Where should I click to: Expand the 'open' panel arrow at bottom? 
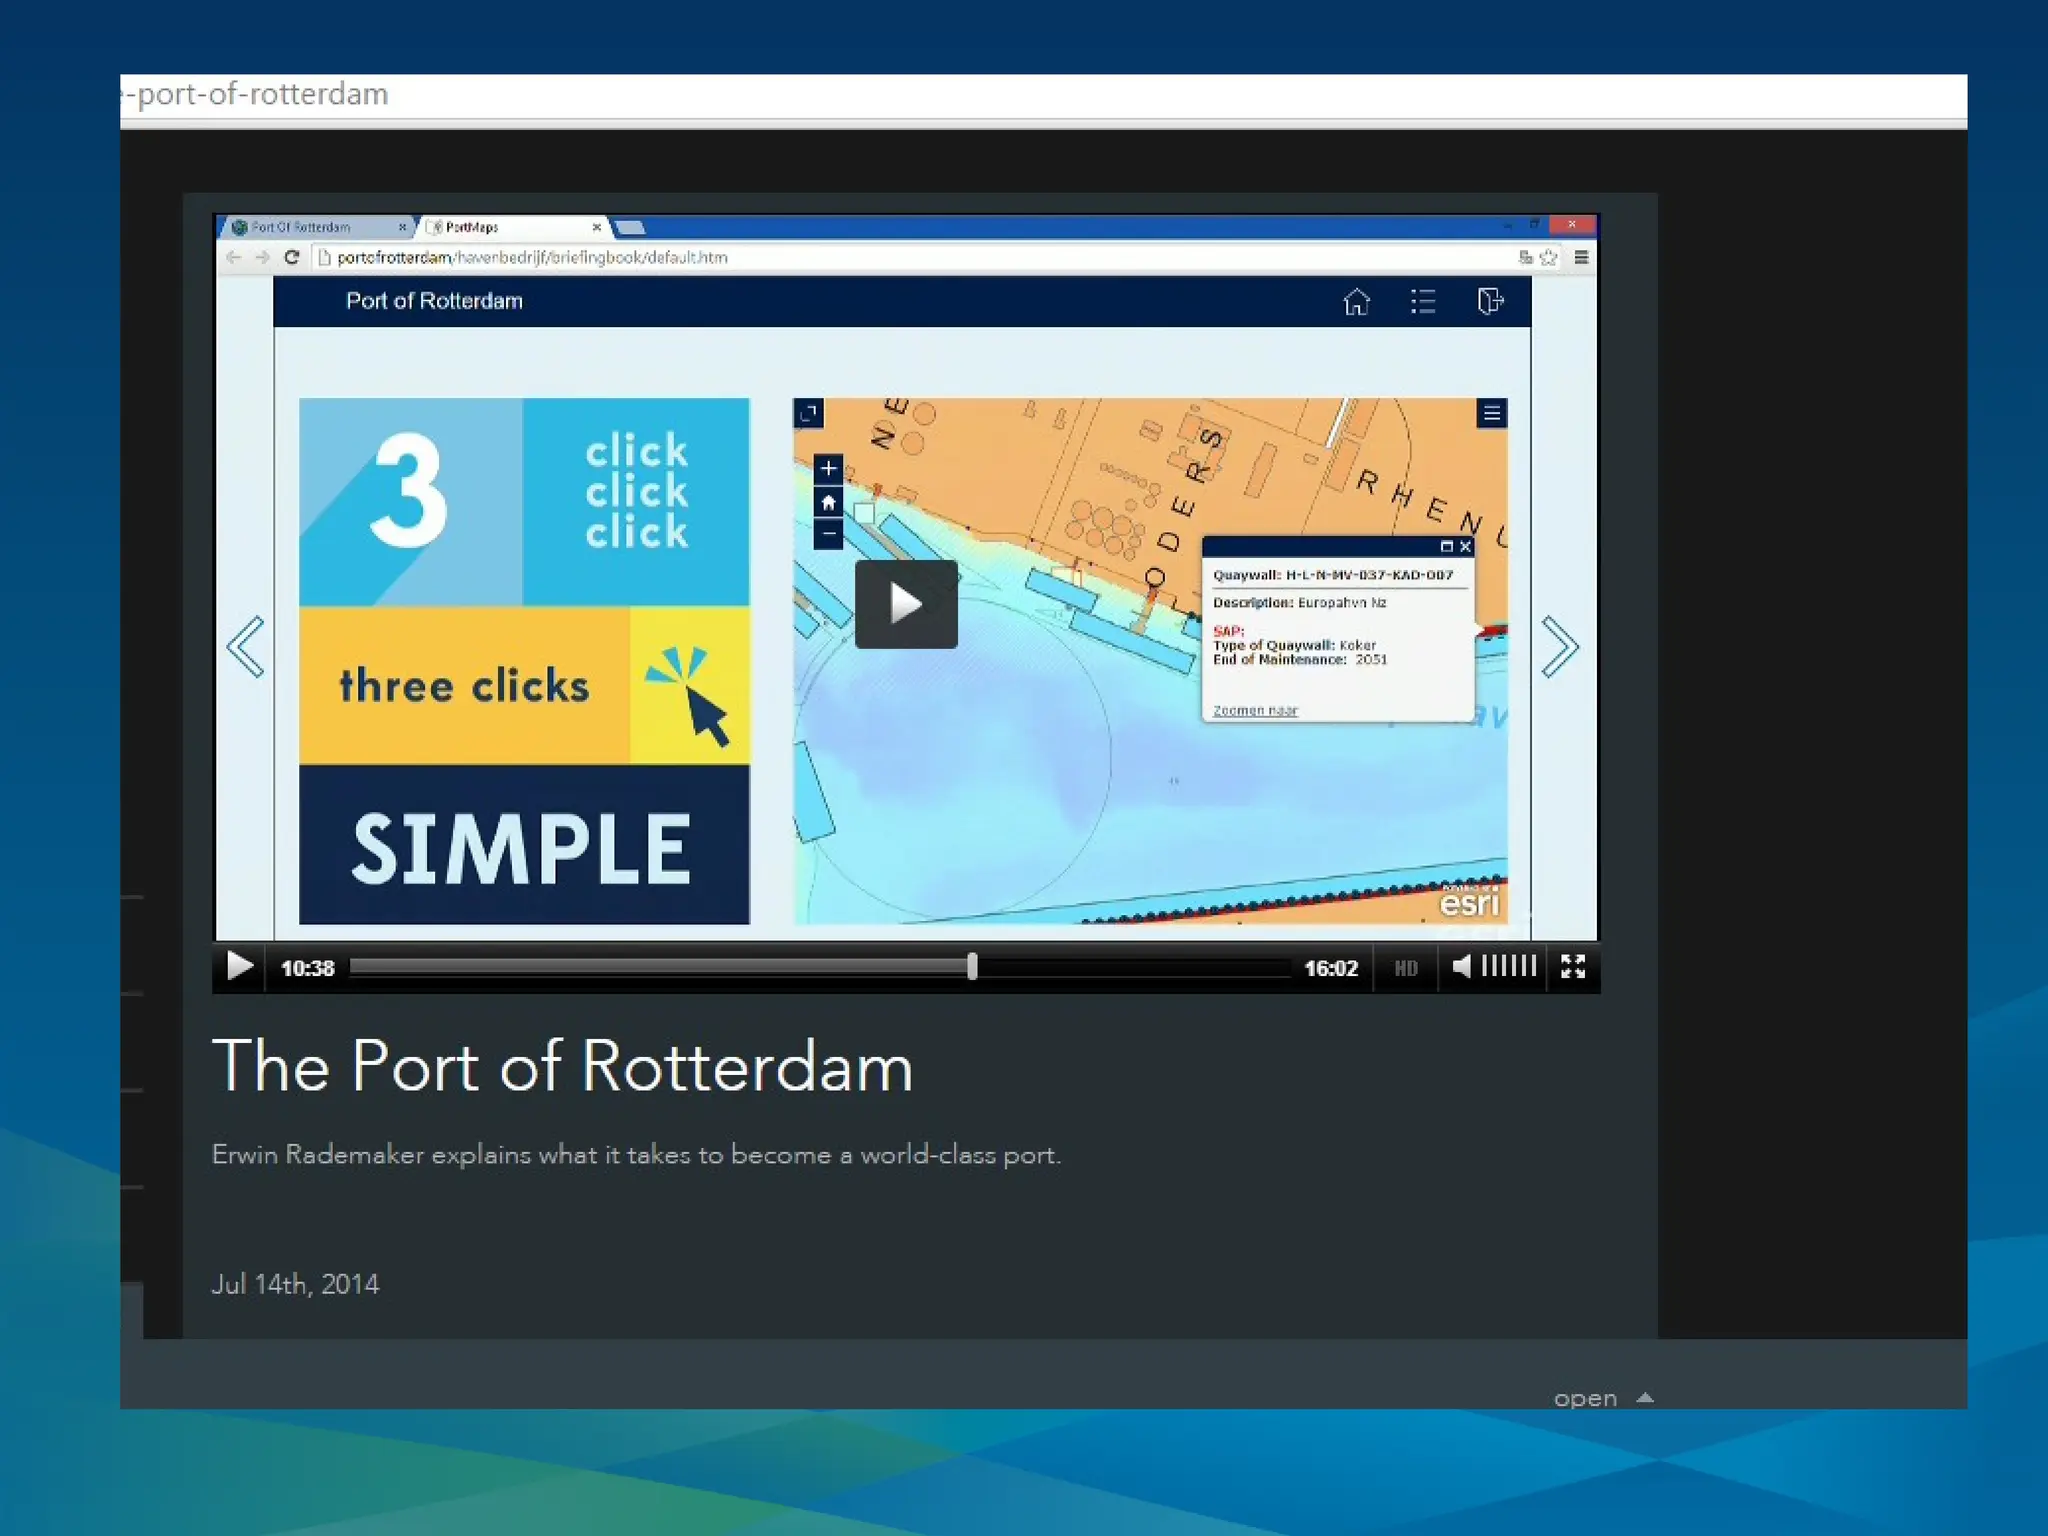coord(1644,1398)
